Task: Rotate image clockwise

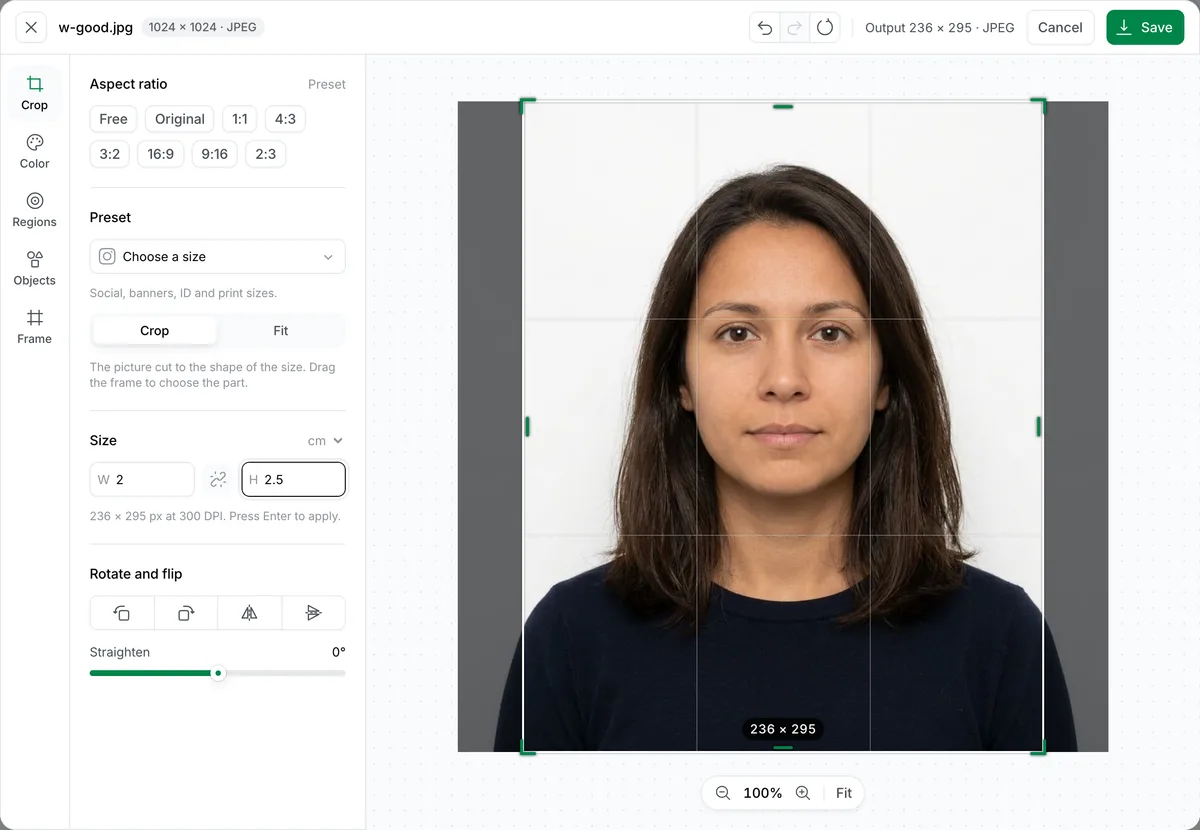Action: tap(186, 613)
